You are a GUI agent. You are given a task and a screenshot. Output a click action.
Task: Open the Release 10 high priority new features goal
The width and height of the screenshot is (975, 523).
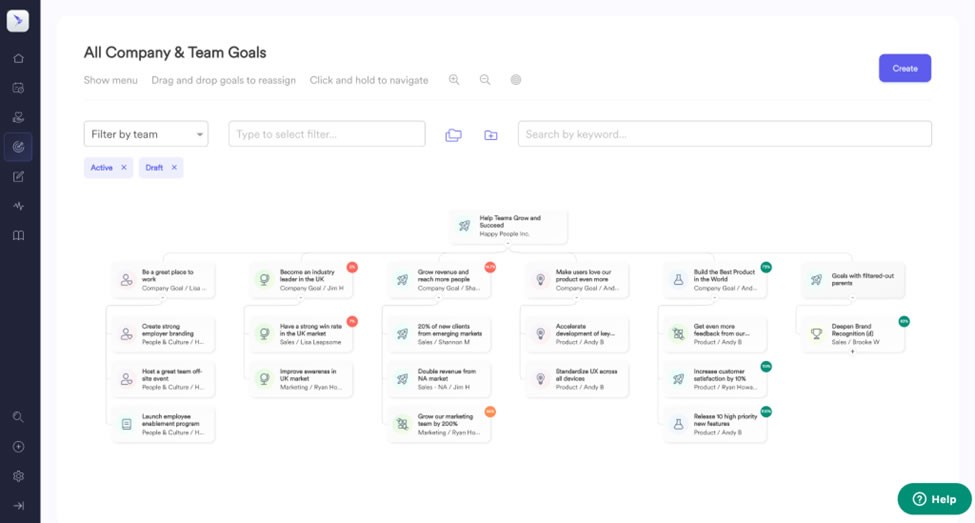coord(715,424)
